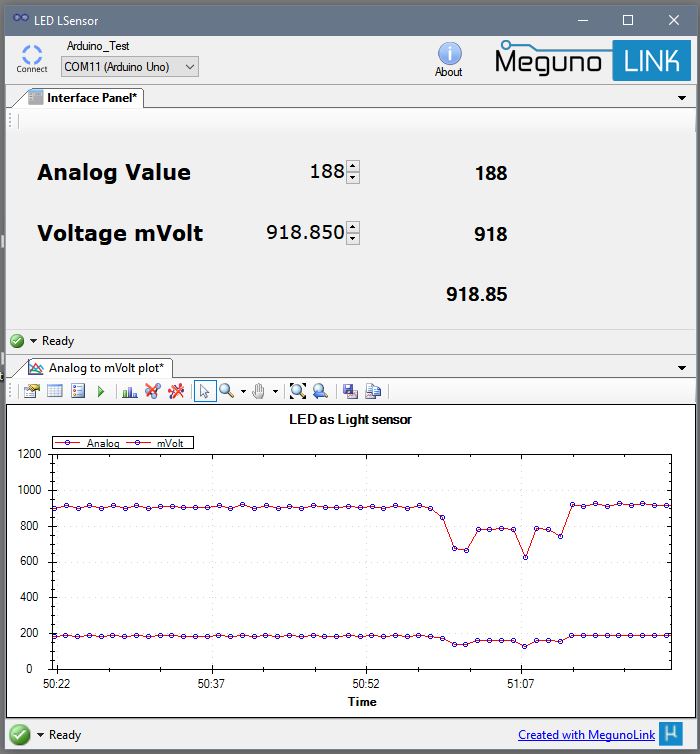700x754 pixels.
Task: Click the mVolt legend entry
Action: [155, 443]
